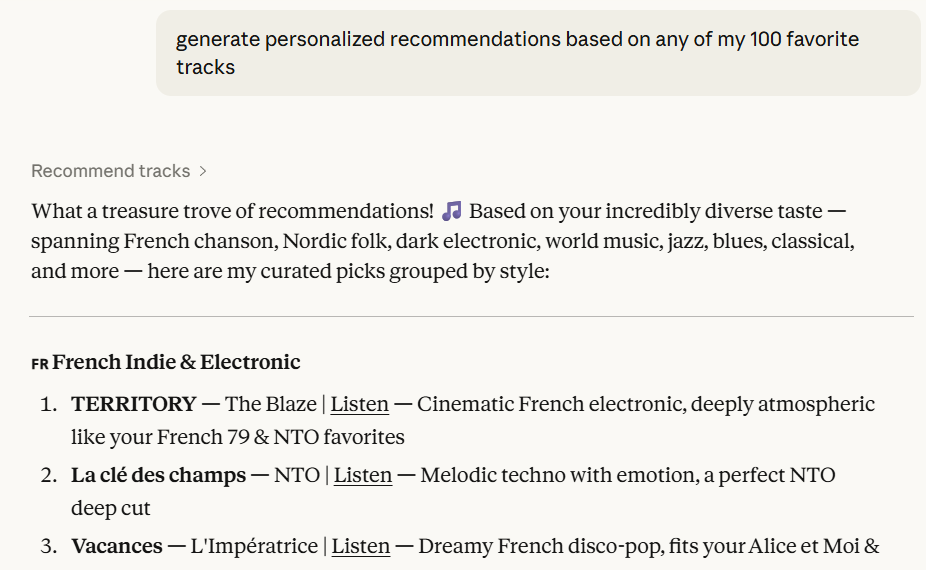Screen dimensions: 926x570
Task: Click the chevron beside Recommend tracks
Action: point(203,171)
